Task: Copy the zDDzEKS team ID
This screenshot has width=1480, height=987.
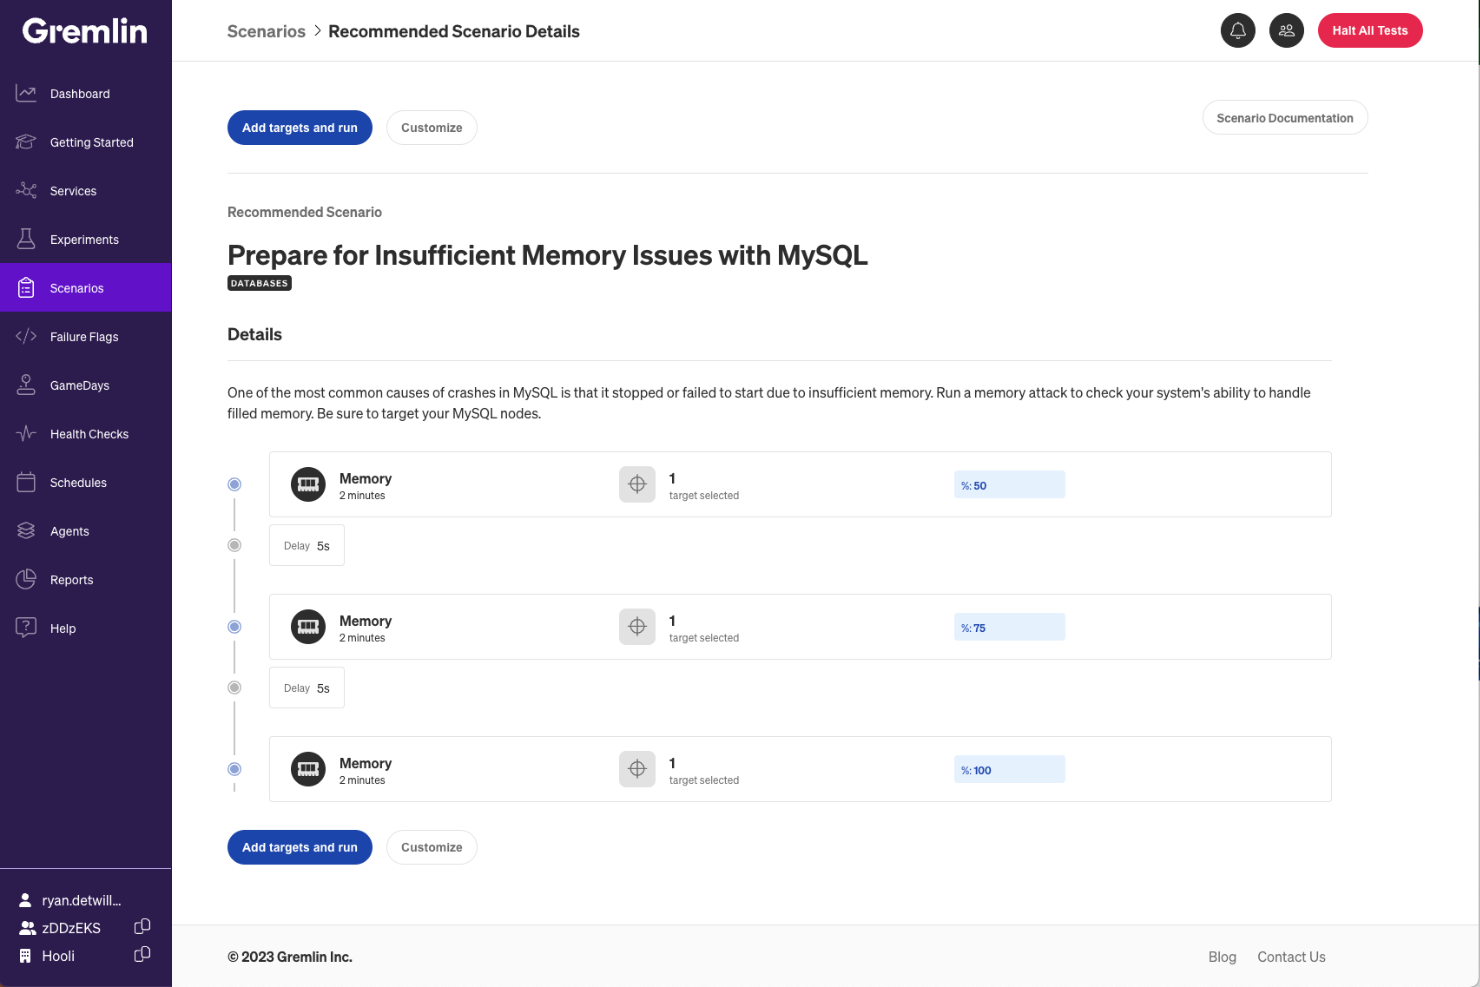Action: tap(142, 927)
